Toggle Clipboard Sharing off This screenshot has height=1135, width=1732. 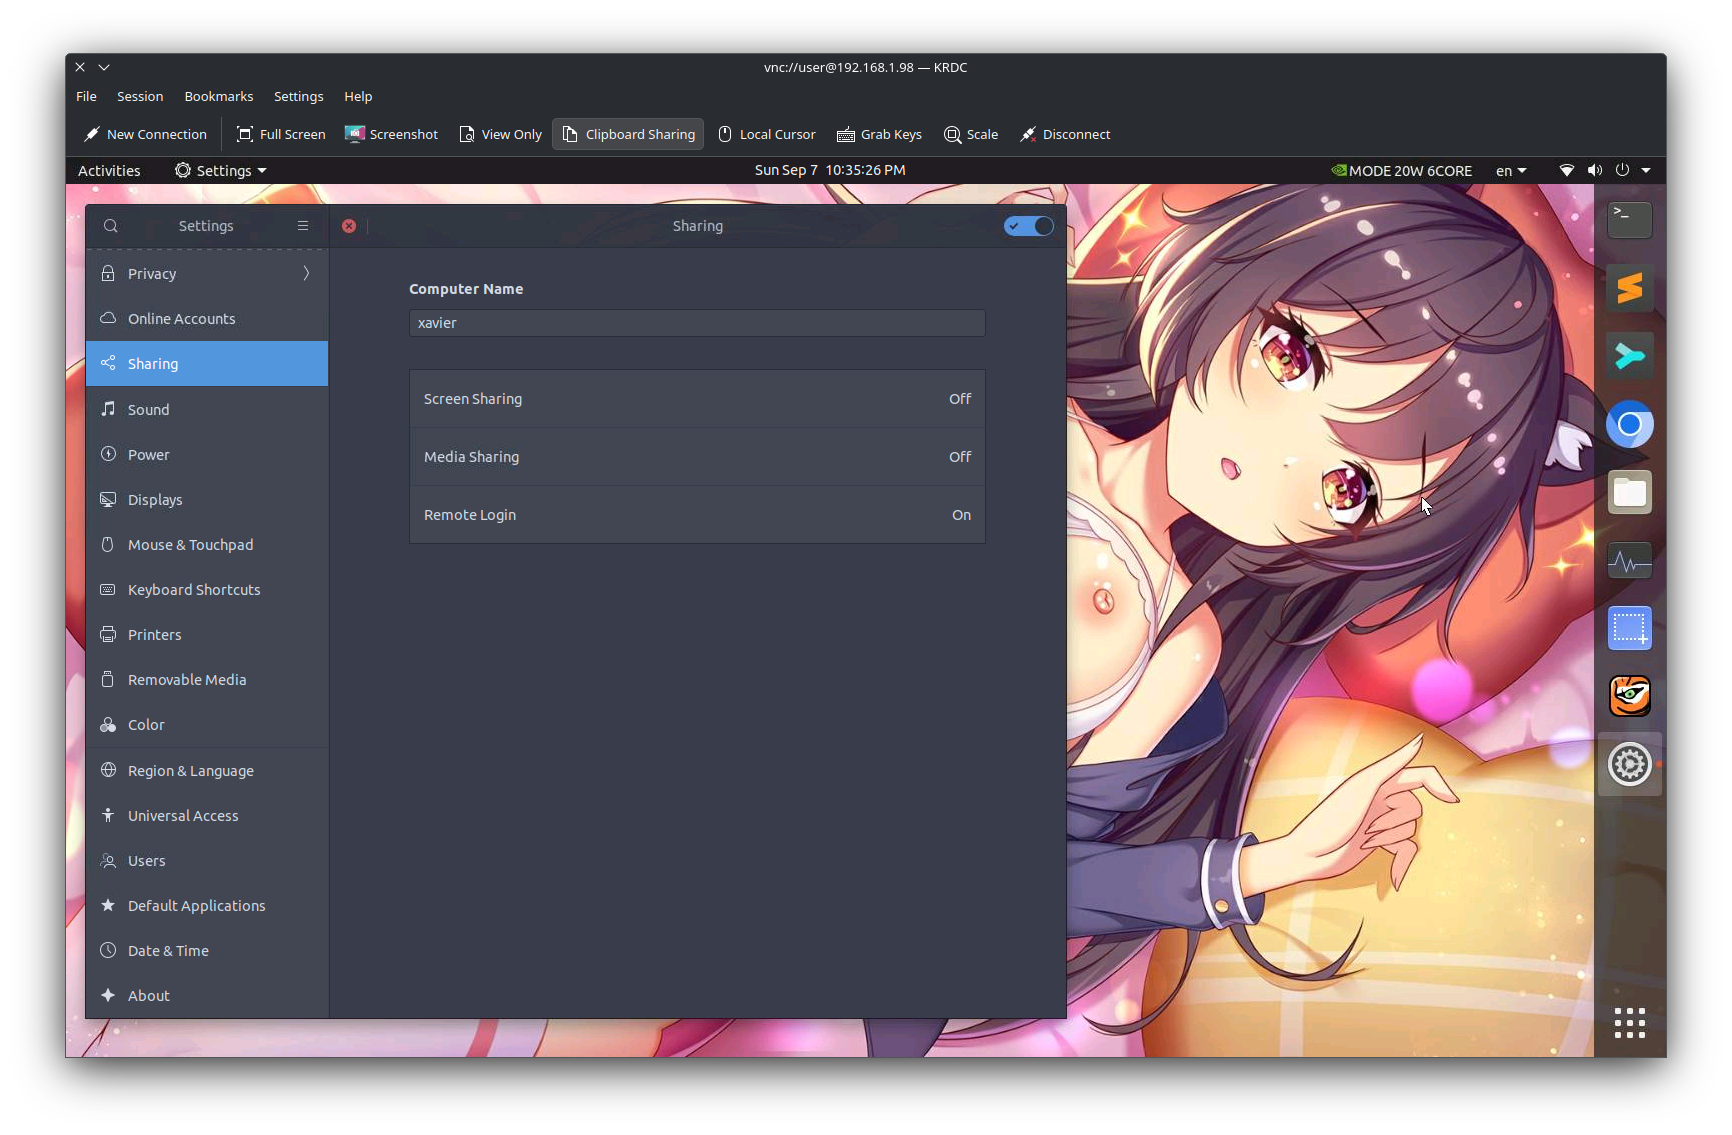tap(628, 134)
